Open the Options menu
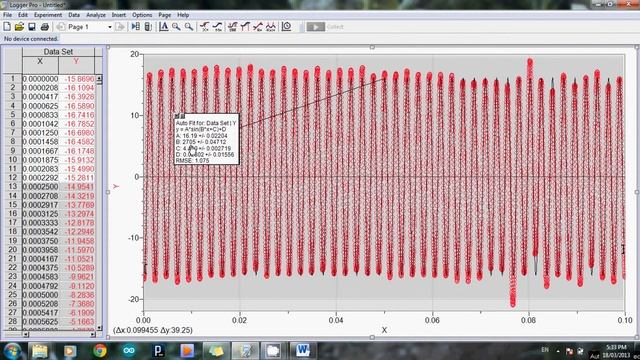Image resolution: width=640 pixels, height=360 pixels. (x=142, y=15)
